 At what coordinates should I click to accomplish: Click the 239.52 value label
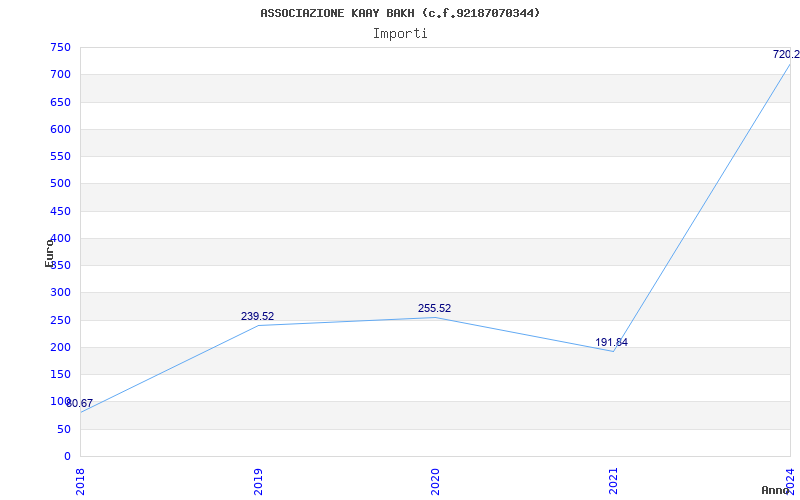click(x=257, y=317)
